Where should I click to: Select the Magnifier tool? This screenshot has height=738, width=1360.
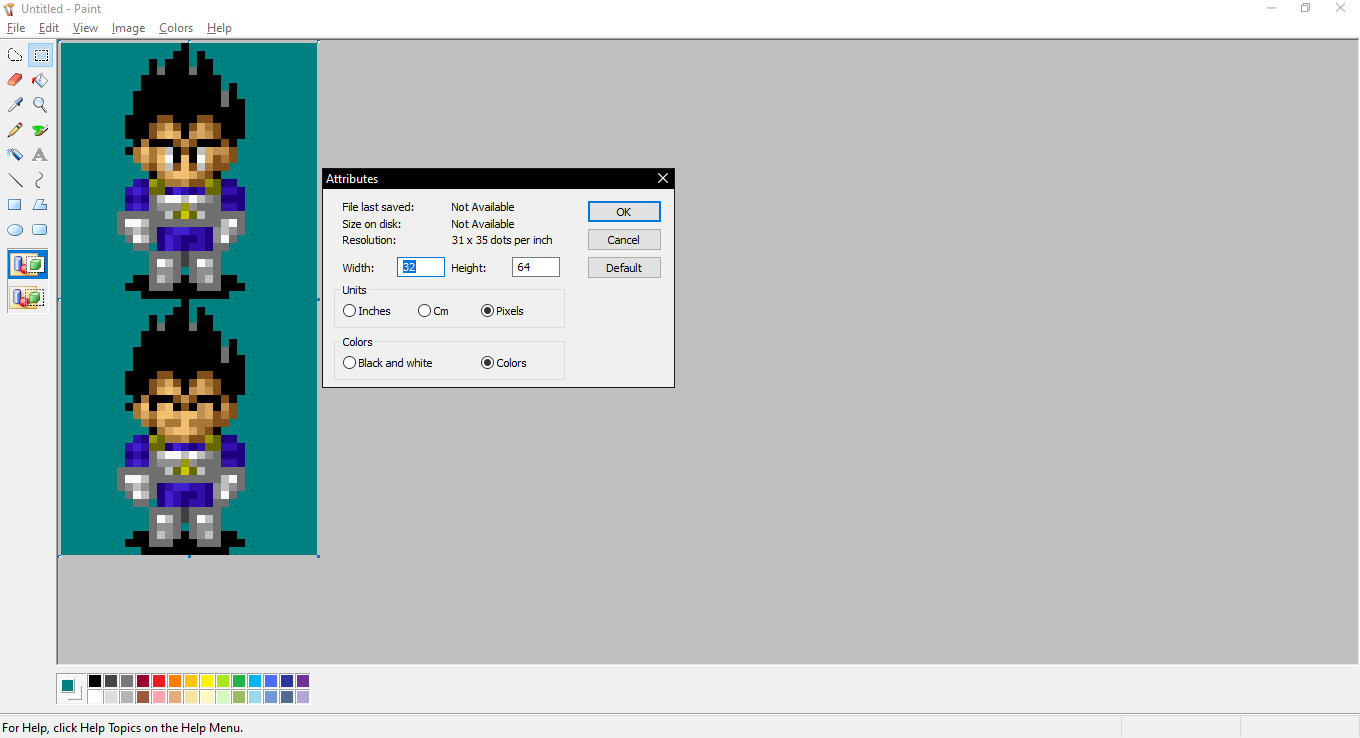click(x=40, y=105)
